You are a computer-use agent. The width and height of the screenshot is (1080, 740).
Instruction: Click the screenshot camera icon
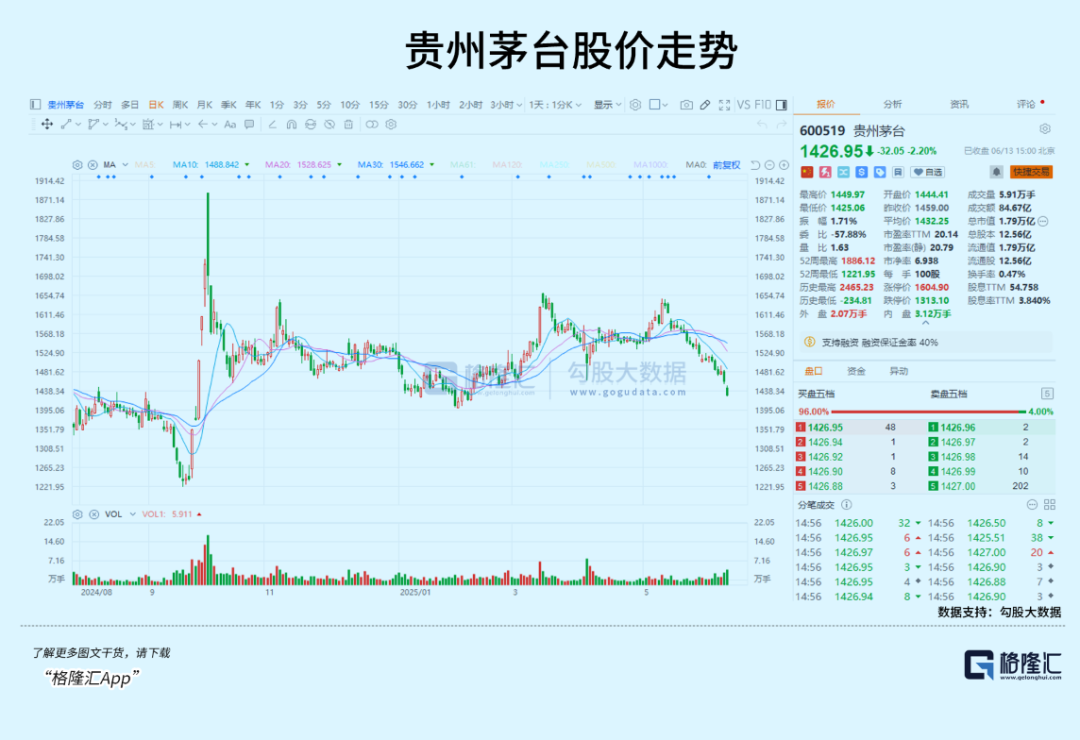[686, 104]
